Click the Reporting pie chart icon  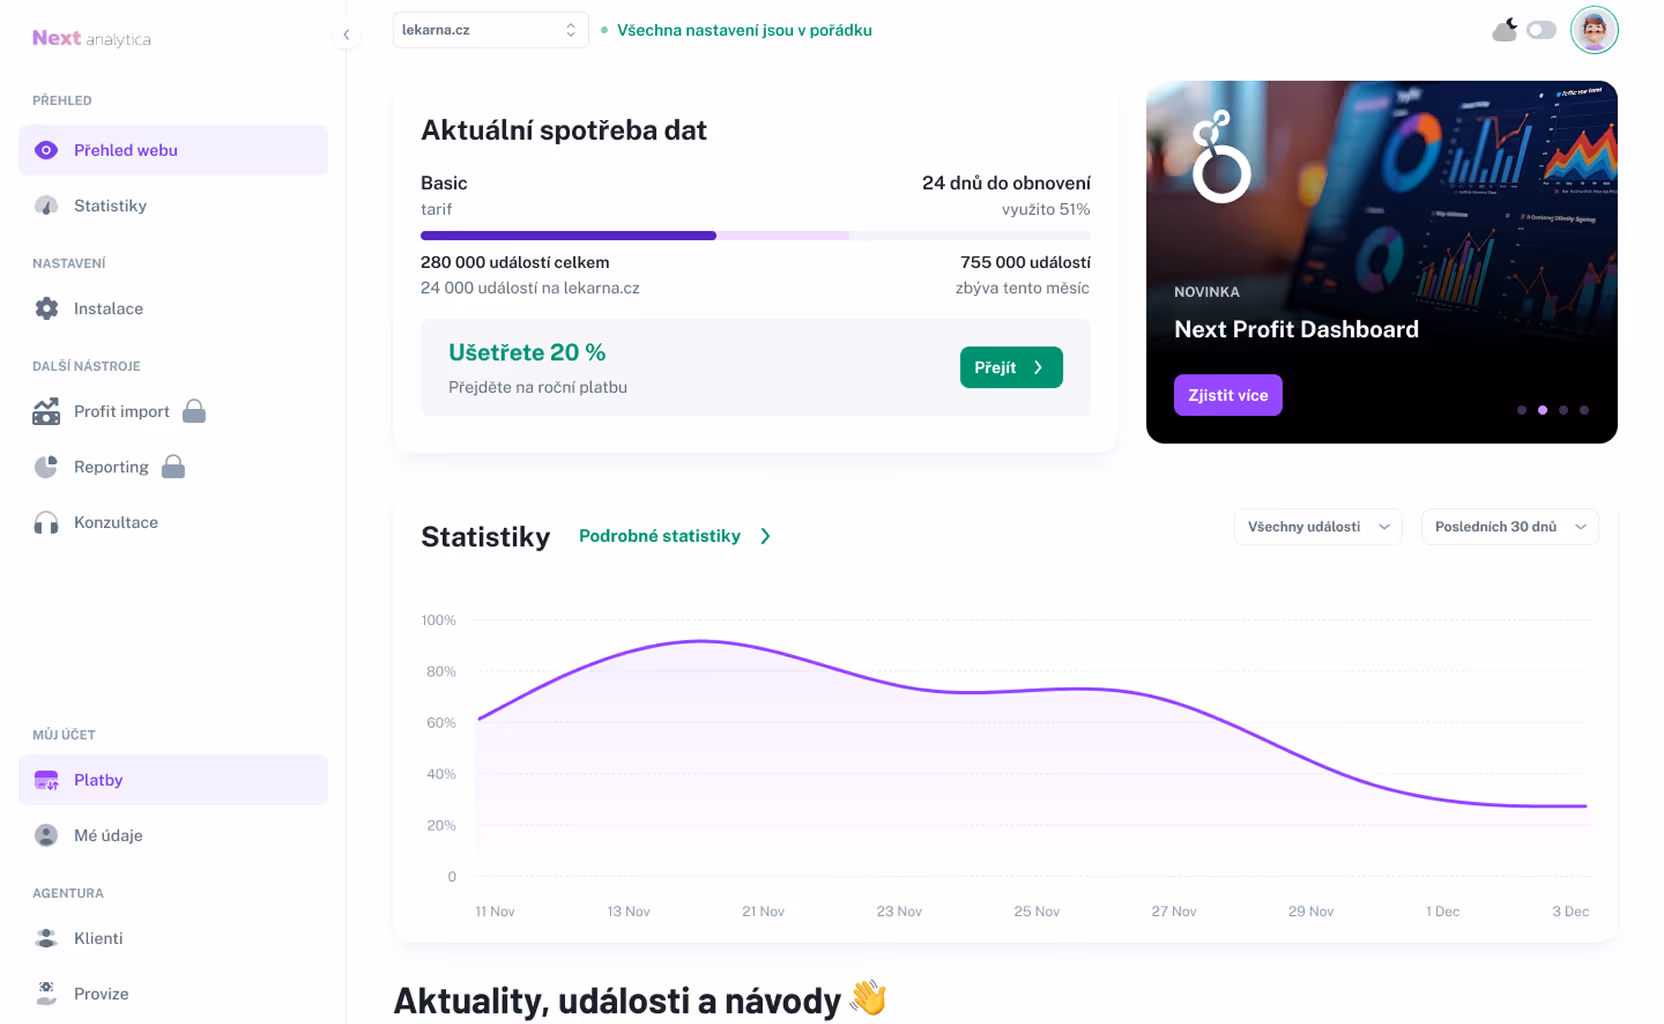46,467
